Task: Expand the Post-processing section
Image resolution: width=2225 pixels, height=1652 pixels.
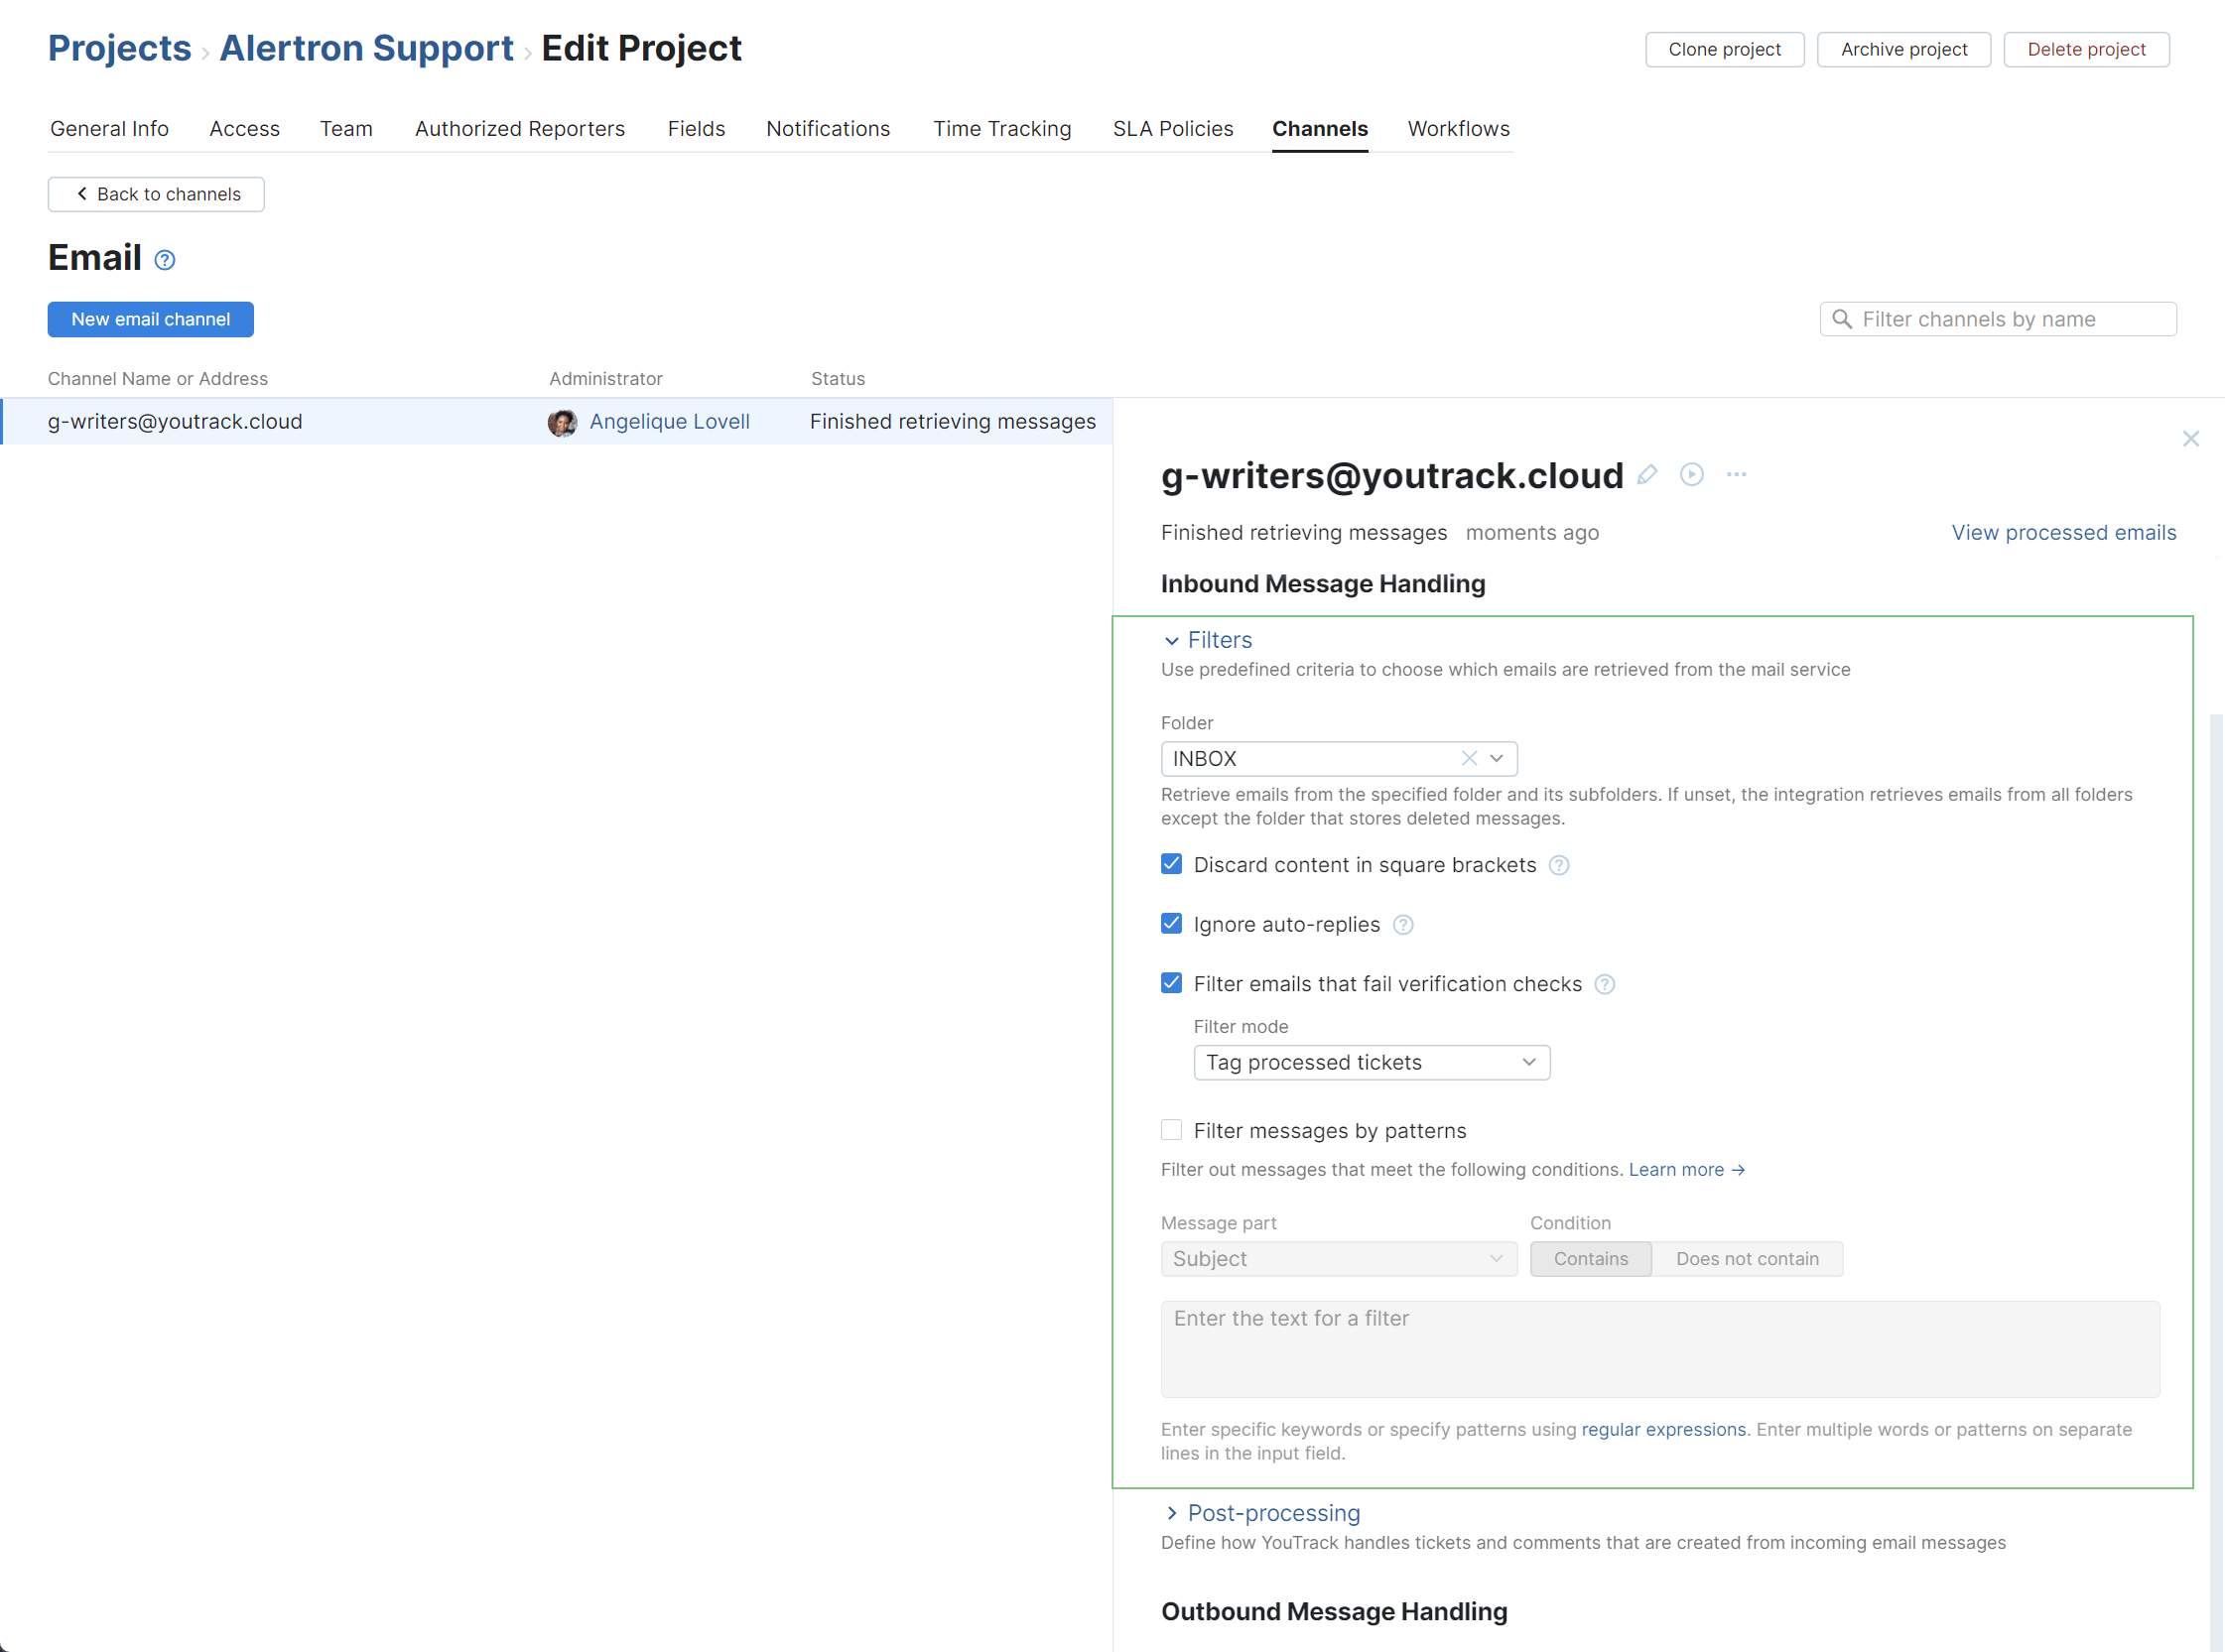Action: point(1273,1513)
